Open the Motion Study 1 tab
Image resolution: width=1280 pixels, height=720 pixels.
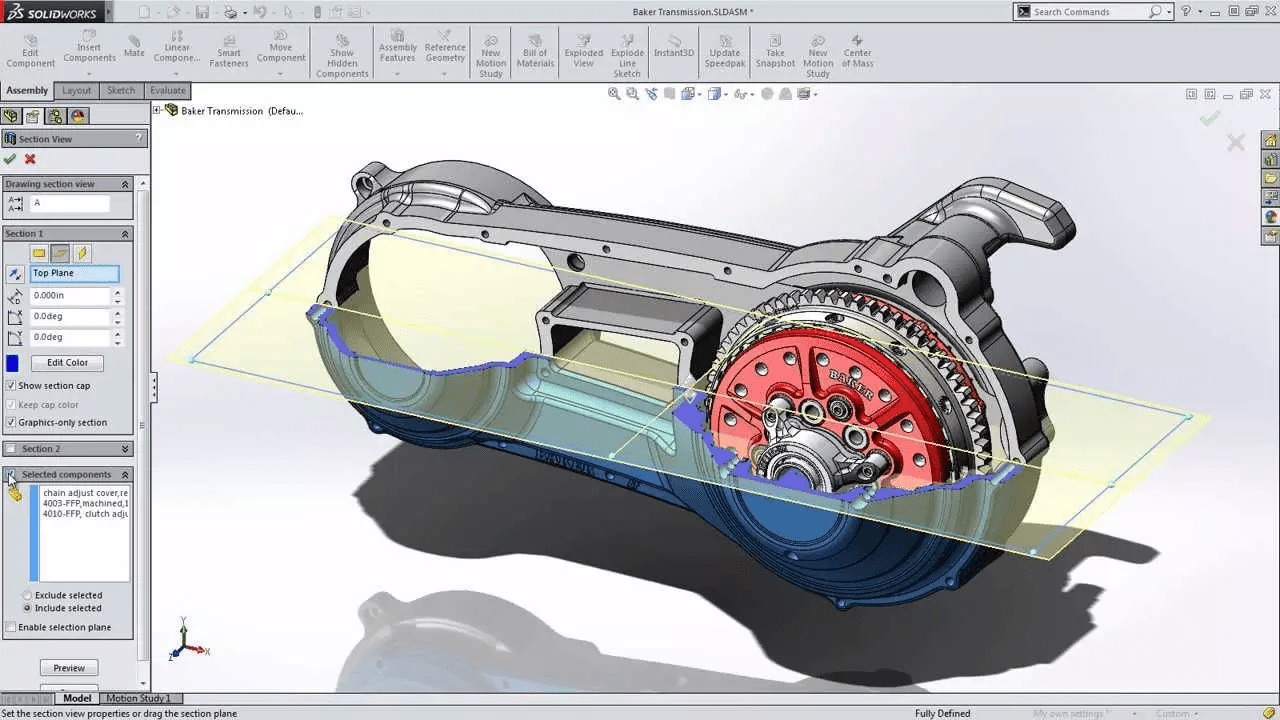tap(141, 697)
